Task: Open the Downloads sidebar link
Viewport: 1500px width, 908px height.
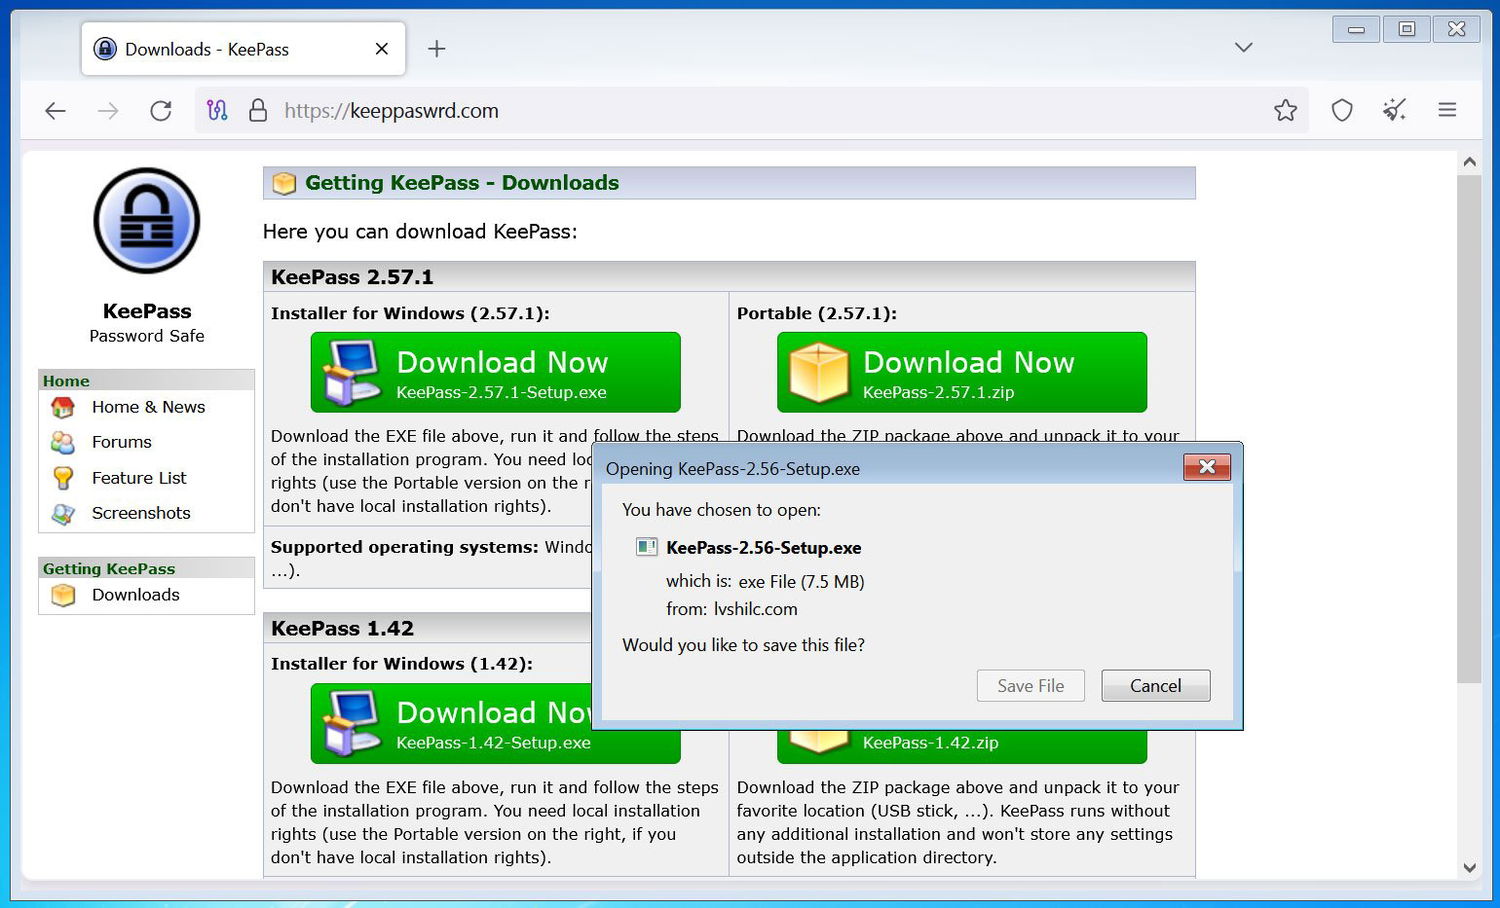Action: click(x=136, y=595)
